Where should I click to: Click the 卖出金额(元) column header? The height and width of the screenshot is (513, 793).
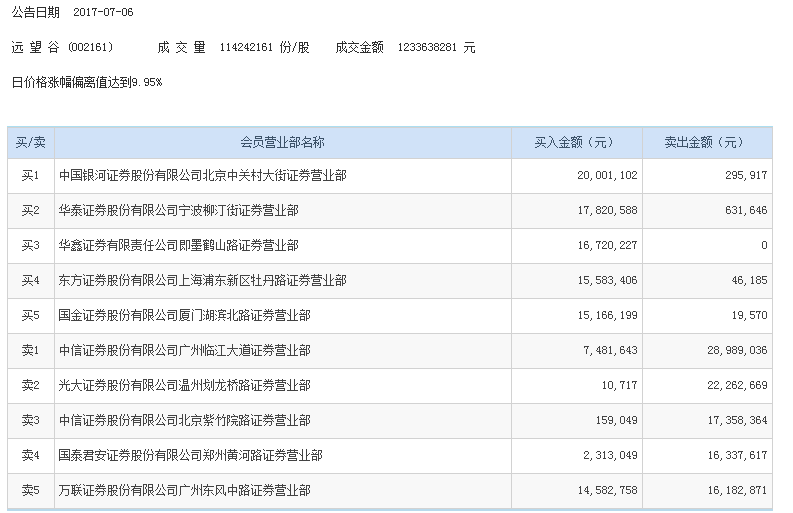pos(704,143)
